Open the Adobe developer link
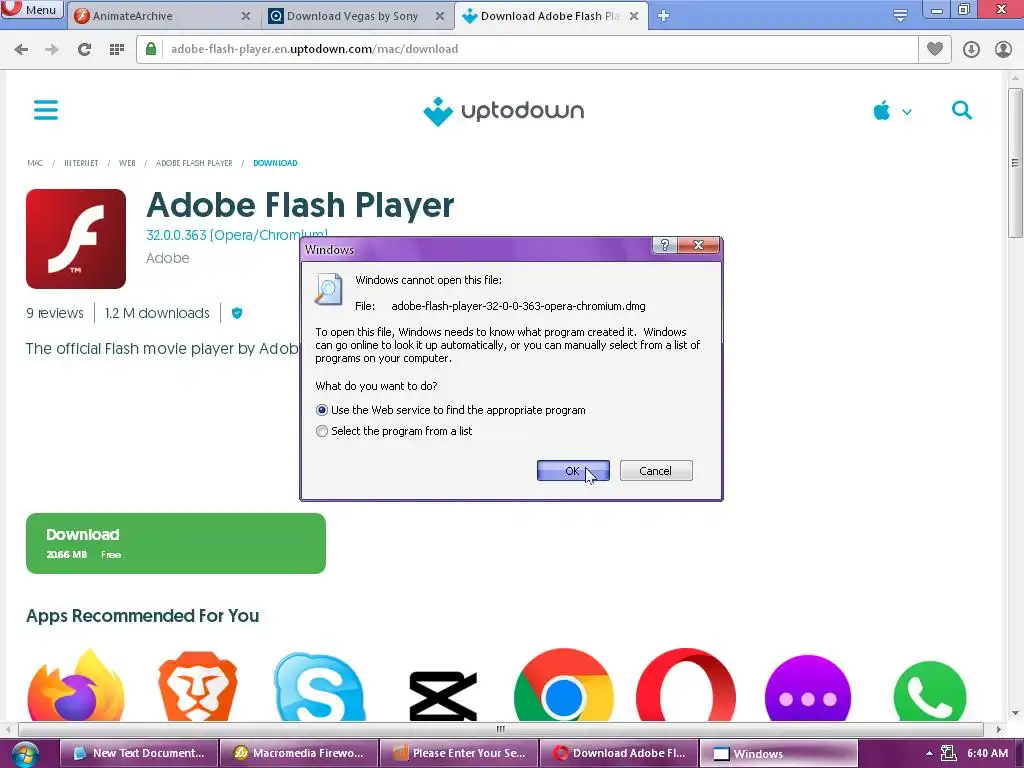The height and width of the screenshot is (768, 1024). coord(168,258)
